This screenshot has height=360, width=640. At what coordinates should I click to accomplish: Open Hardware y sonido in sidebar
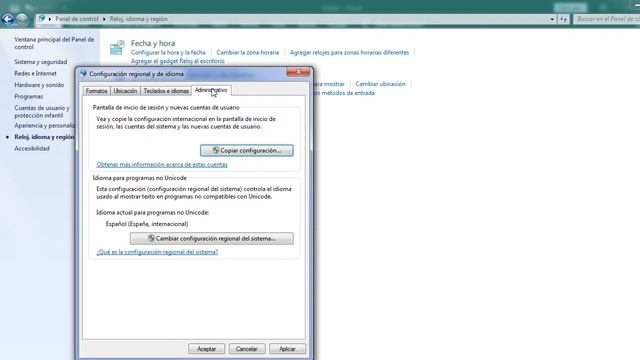click(39, 85)
